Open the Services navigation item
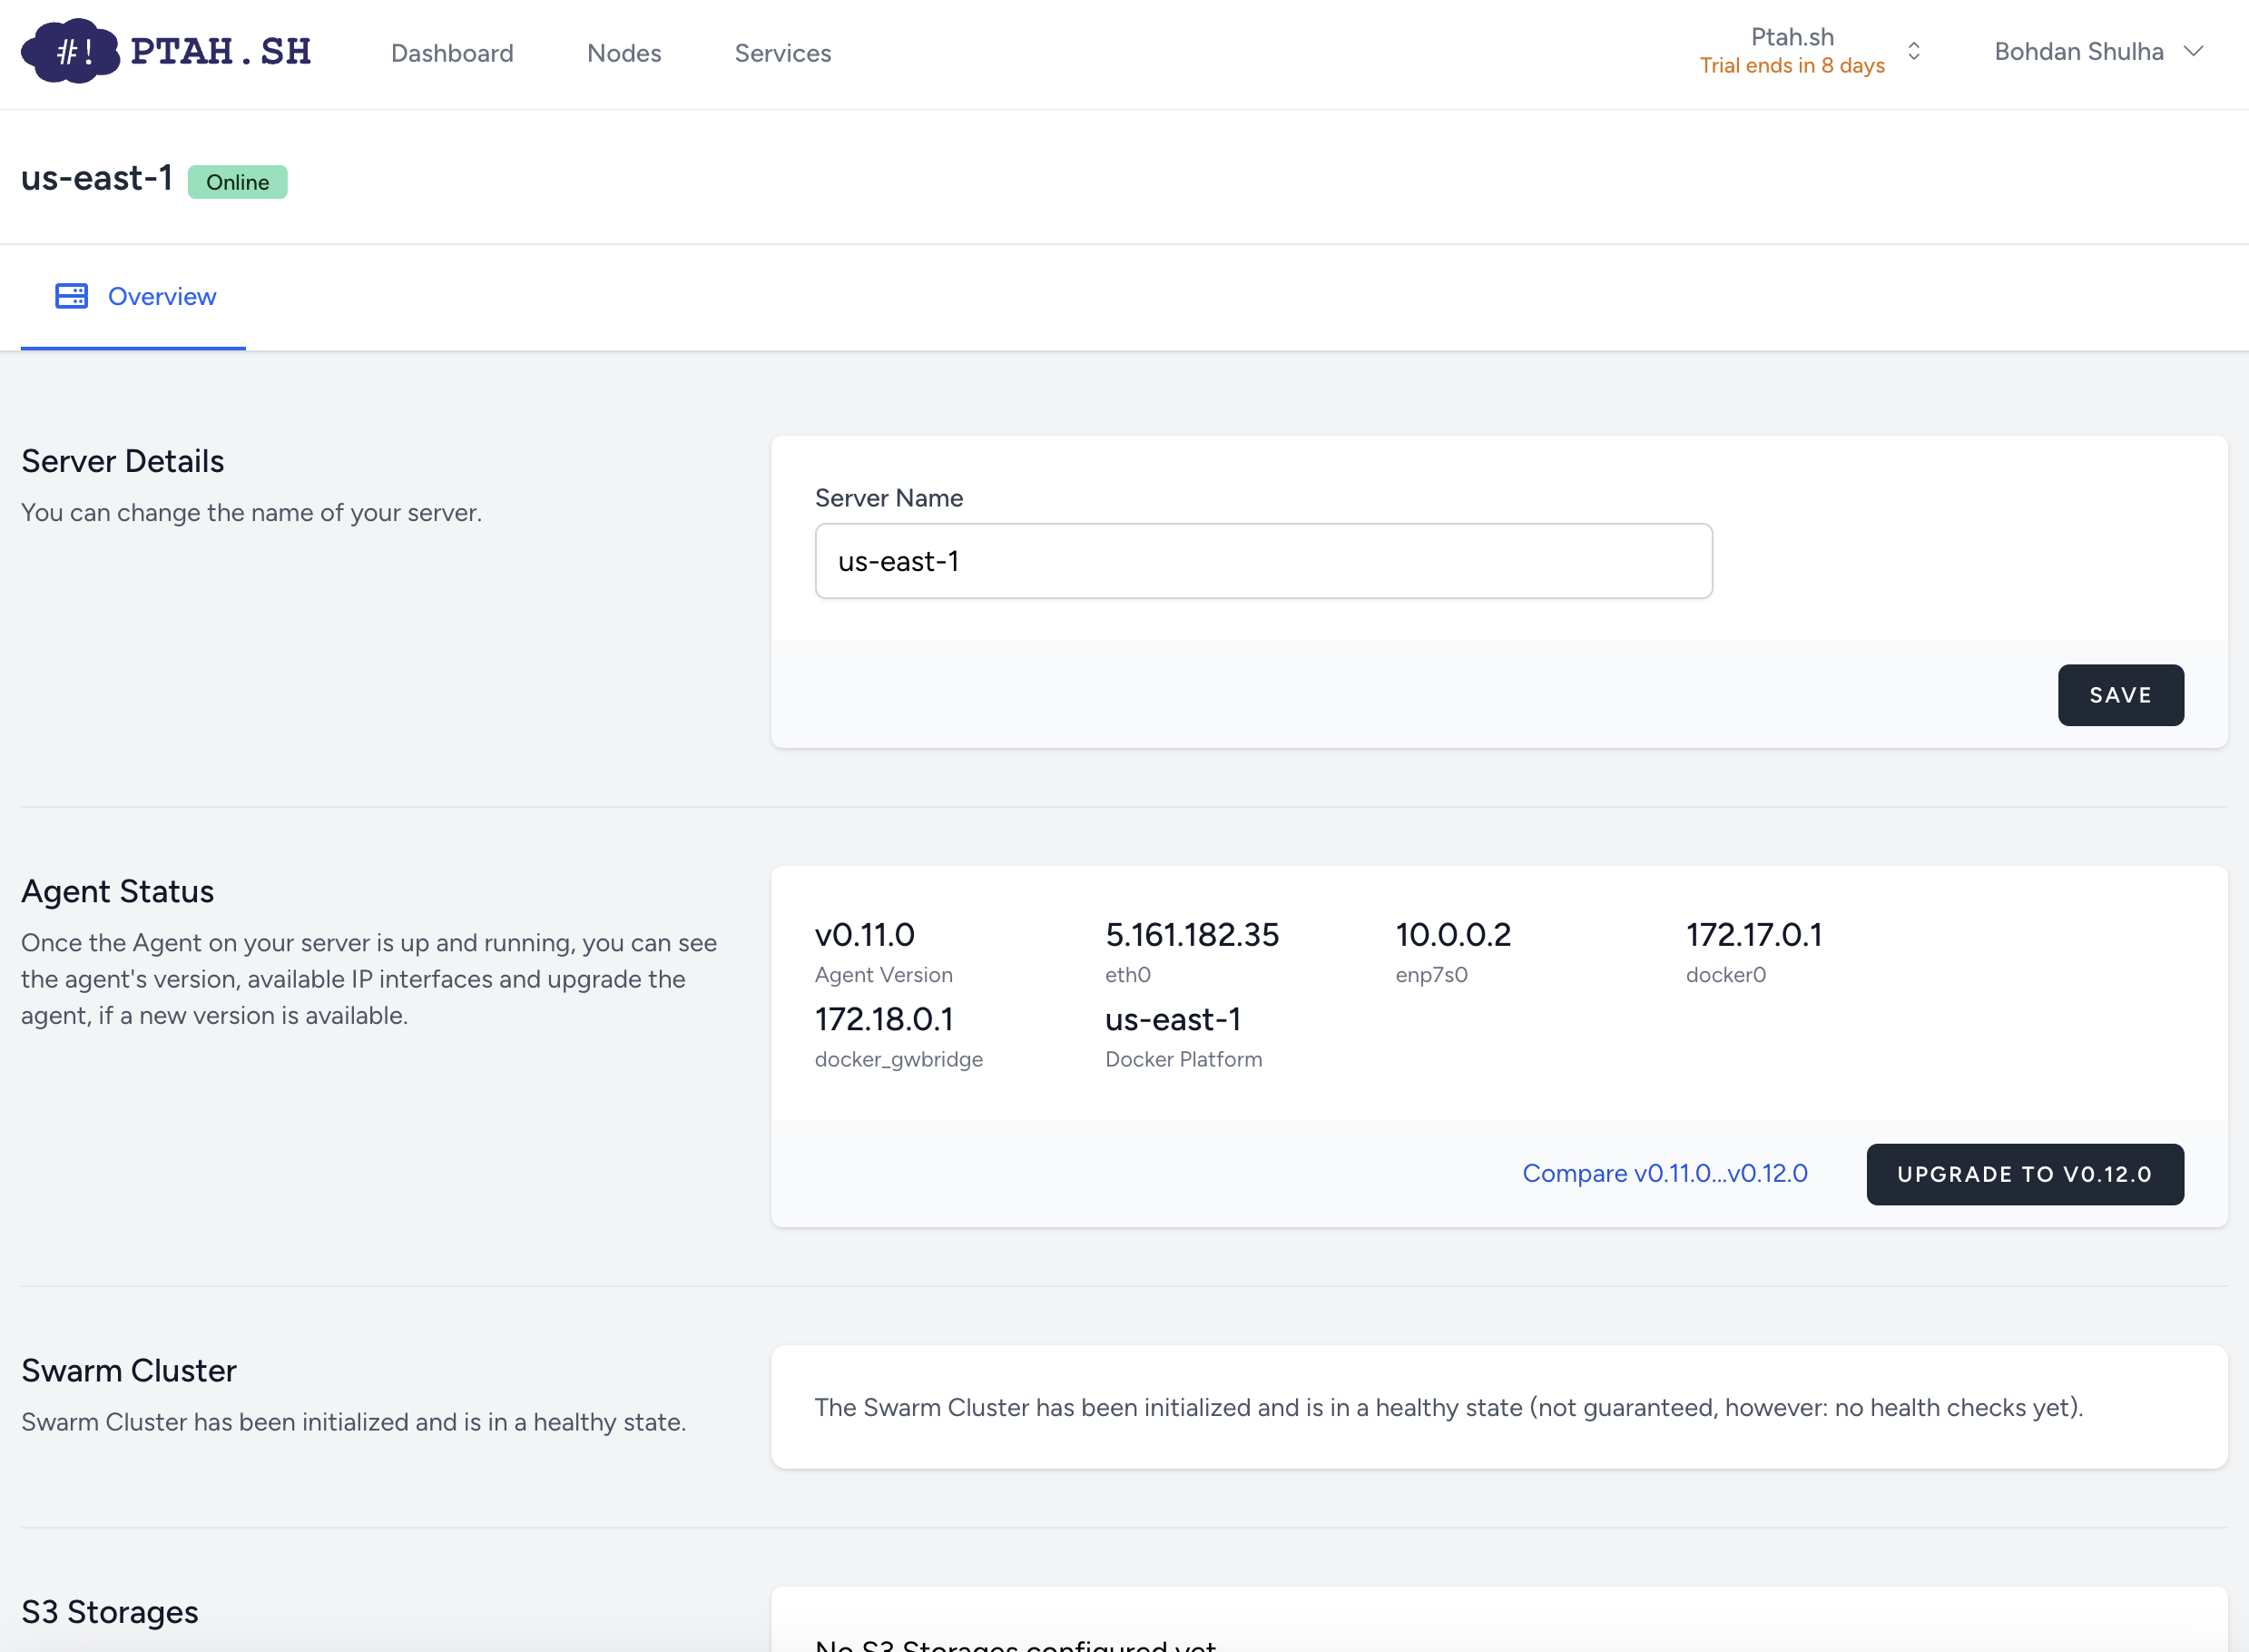 point(783,53)
